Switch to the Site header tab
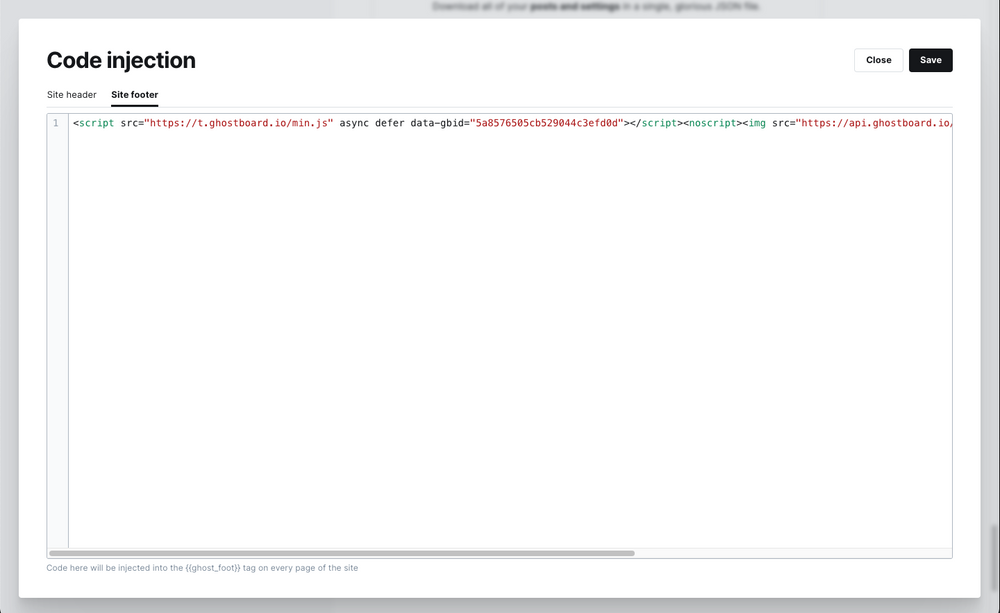 [71, 94]
